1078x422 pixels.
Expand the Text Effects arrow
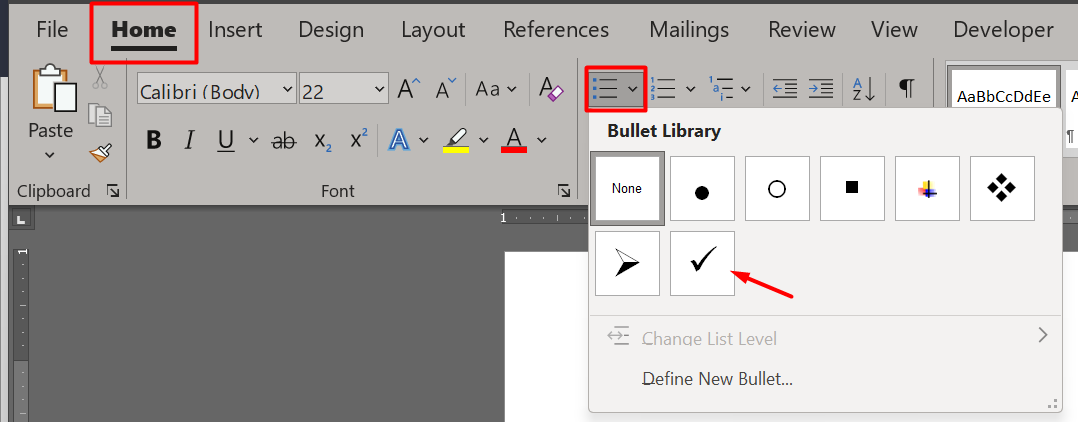(x=424, y=140)
